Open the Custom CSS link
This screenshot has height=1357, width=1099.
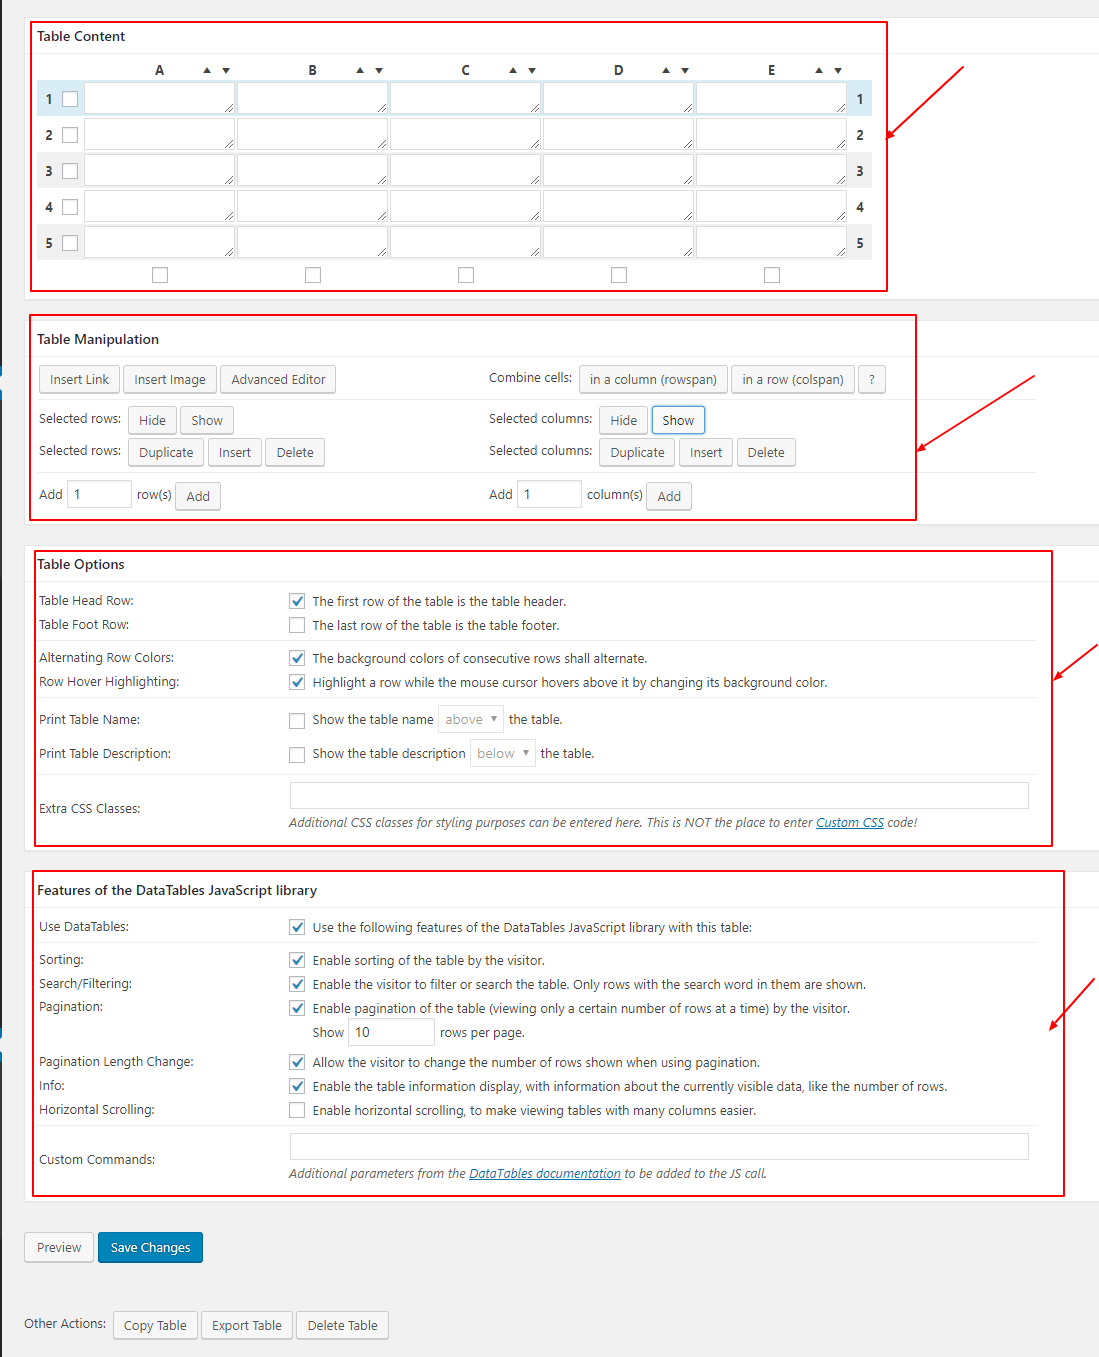[x=849, y=822]
